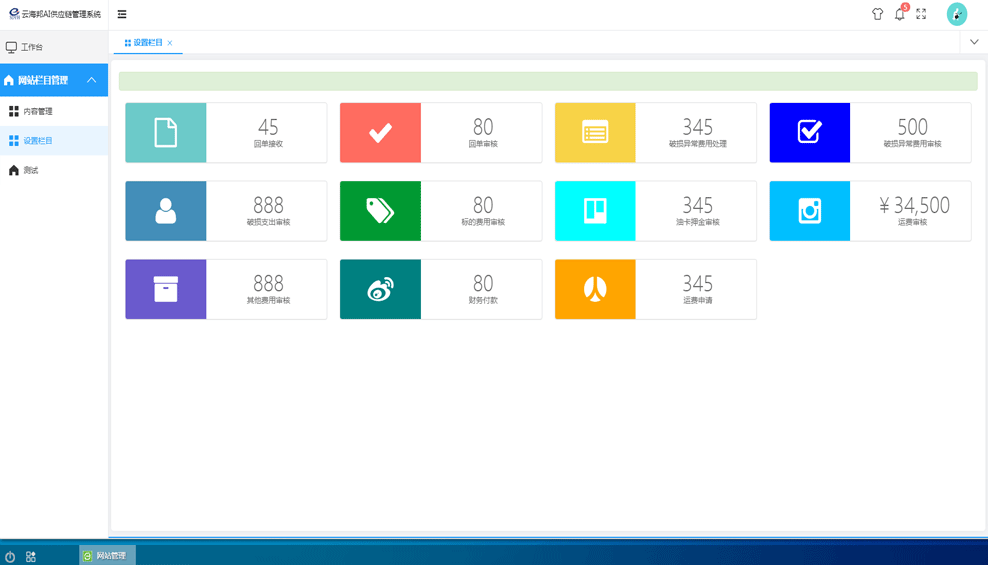Open the 测试 sidebar entry
988x565 pixels.
[x=30, y=170]
